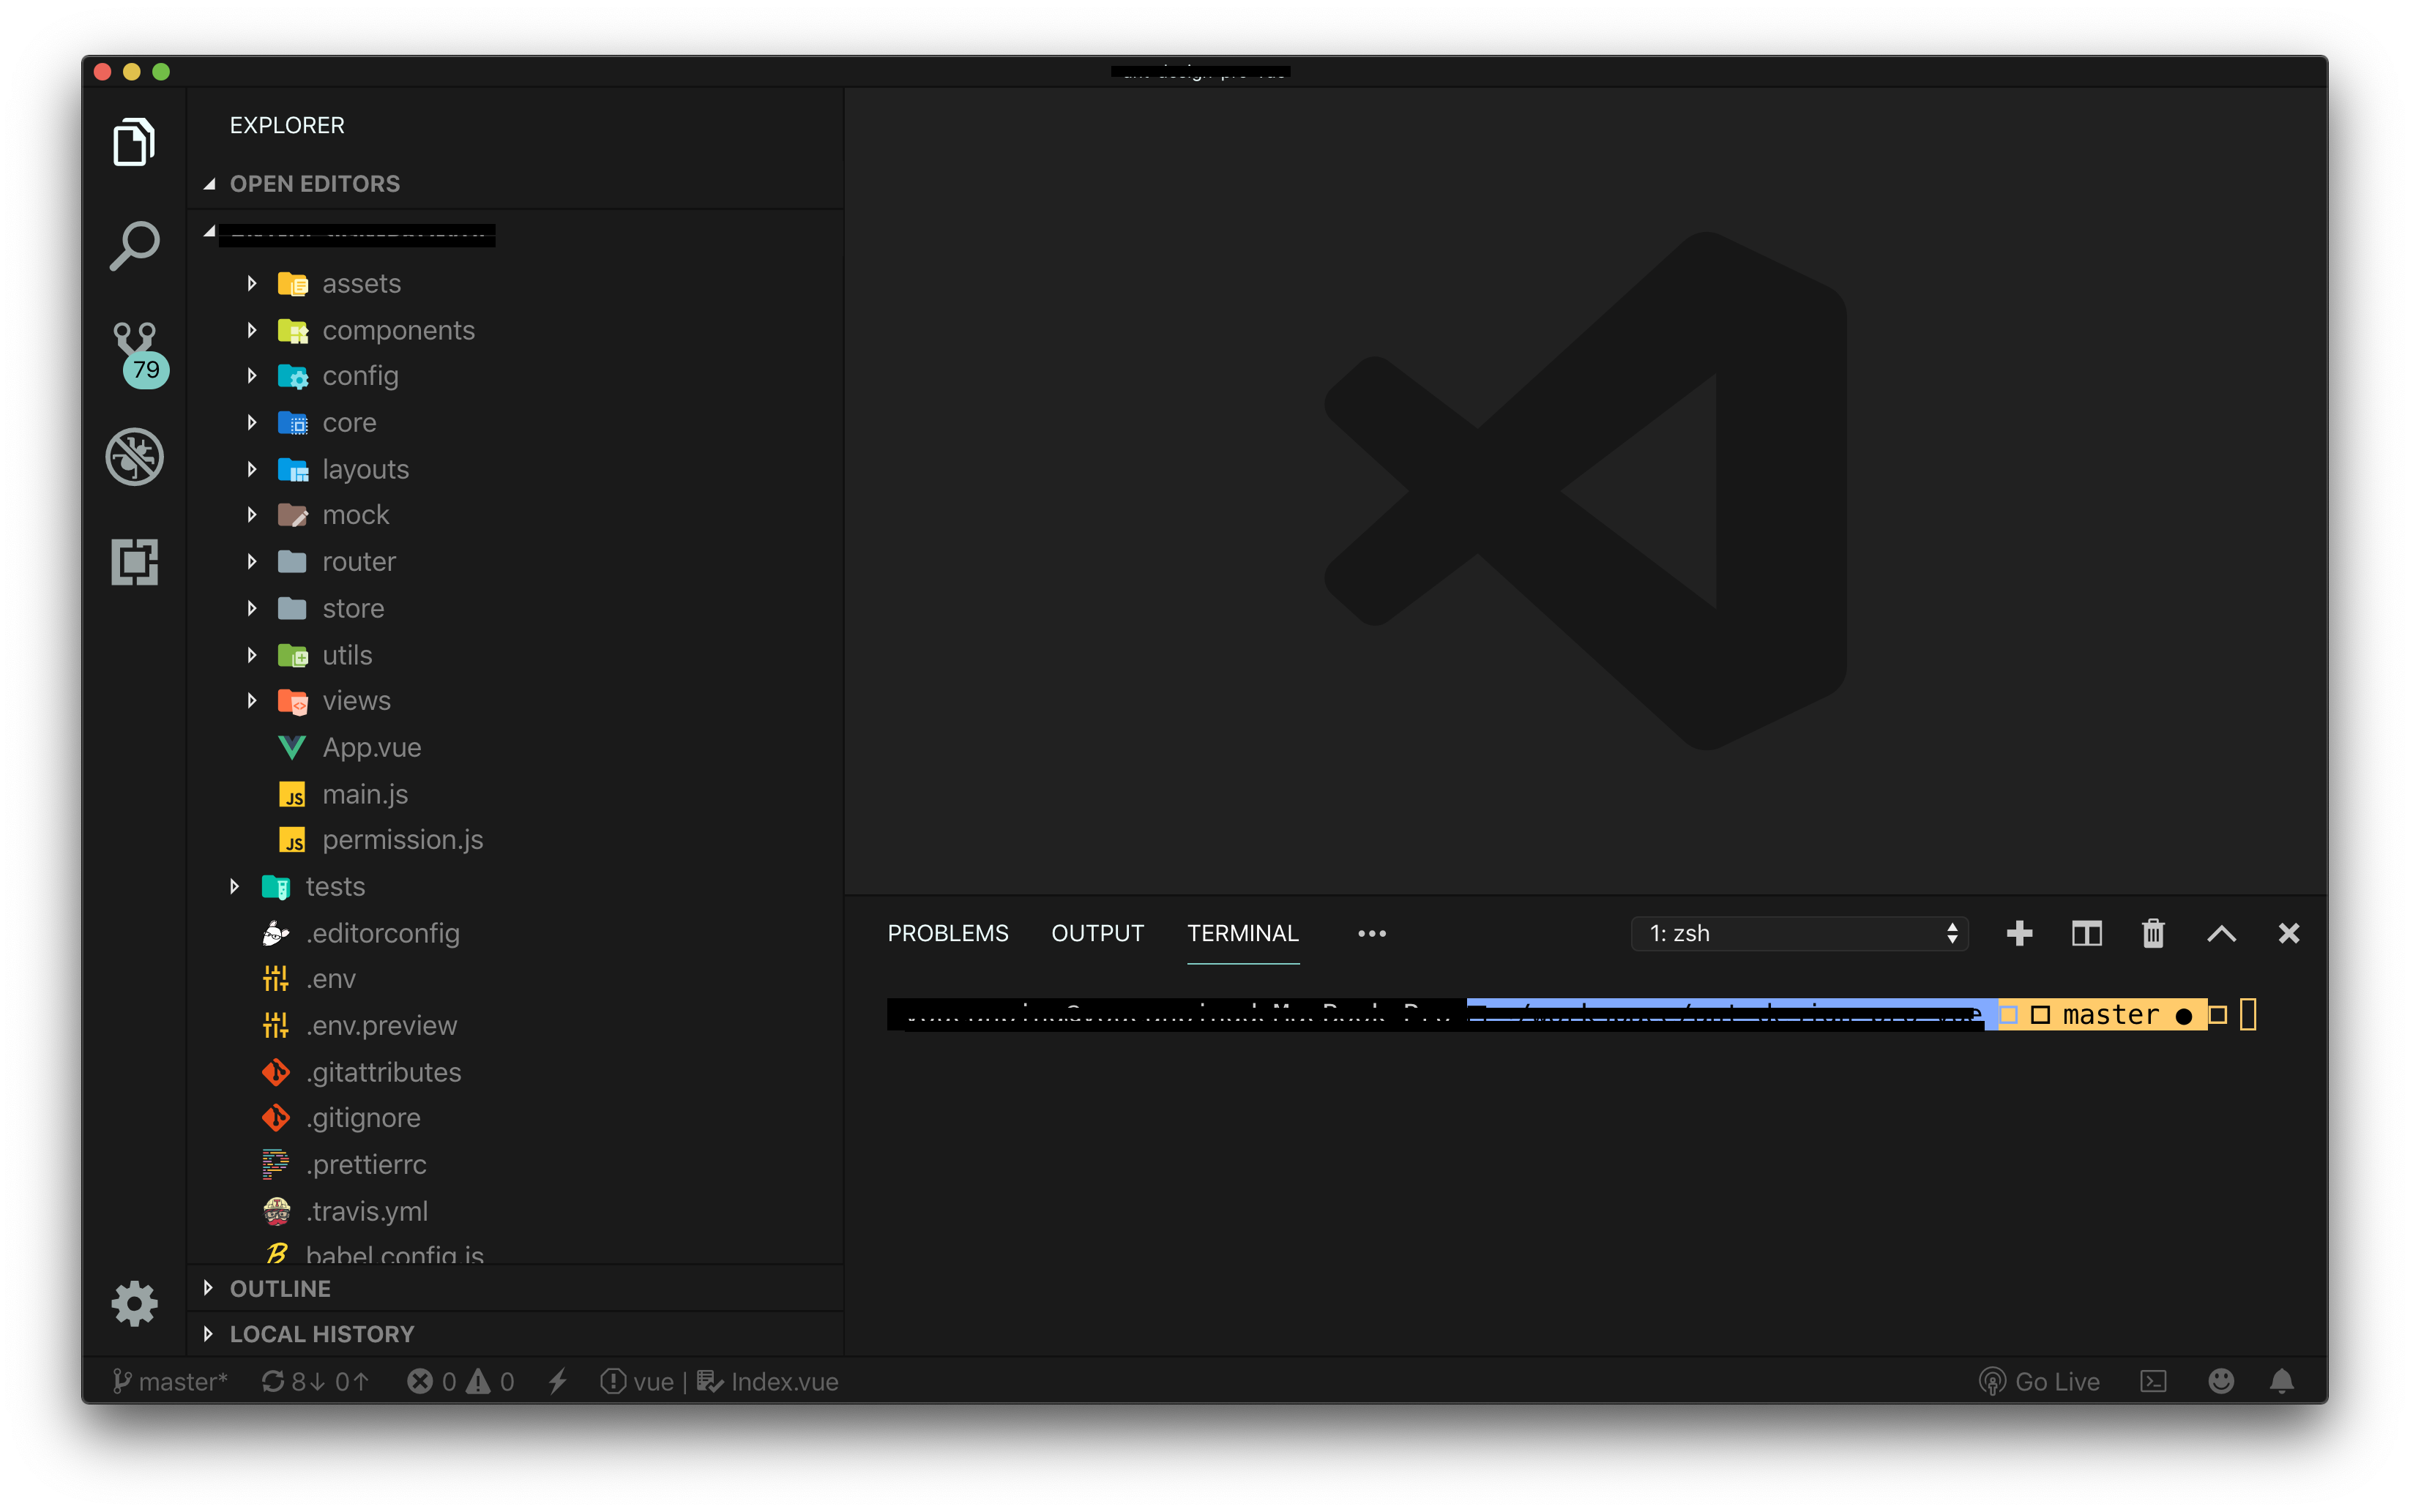Screen dimensions: 2410x1512
Task: Open the Explorer view in activity bar
Action: [134, 141]
